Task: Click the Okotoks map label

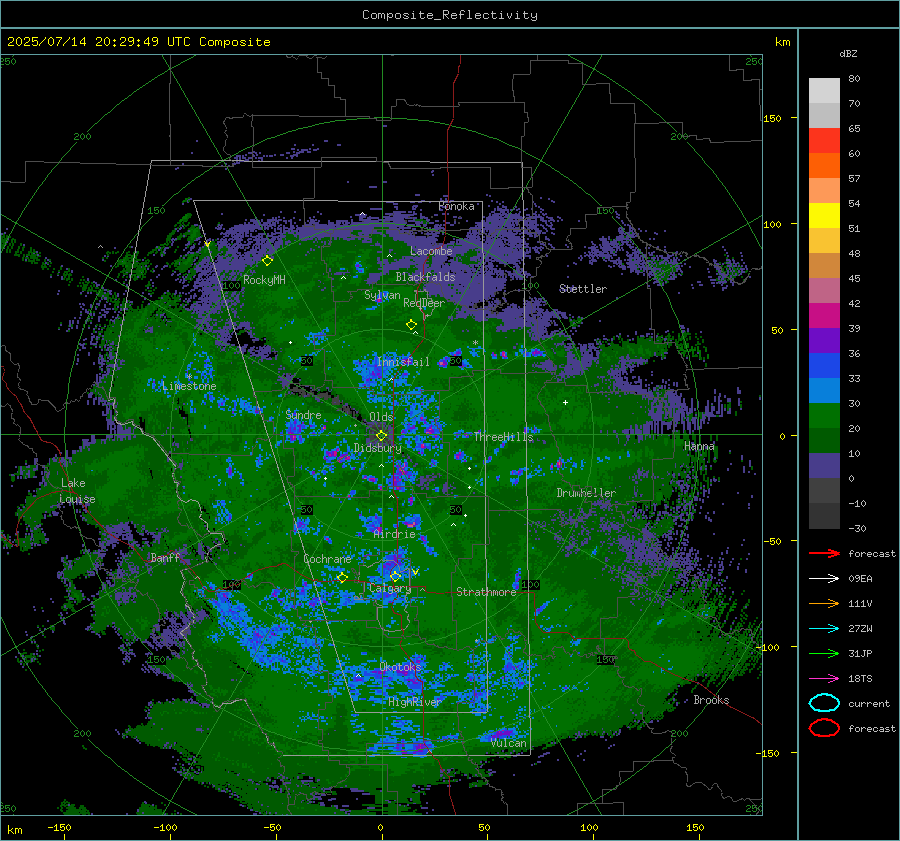Action: [x=400, y=667]
